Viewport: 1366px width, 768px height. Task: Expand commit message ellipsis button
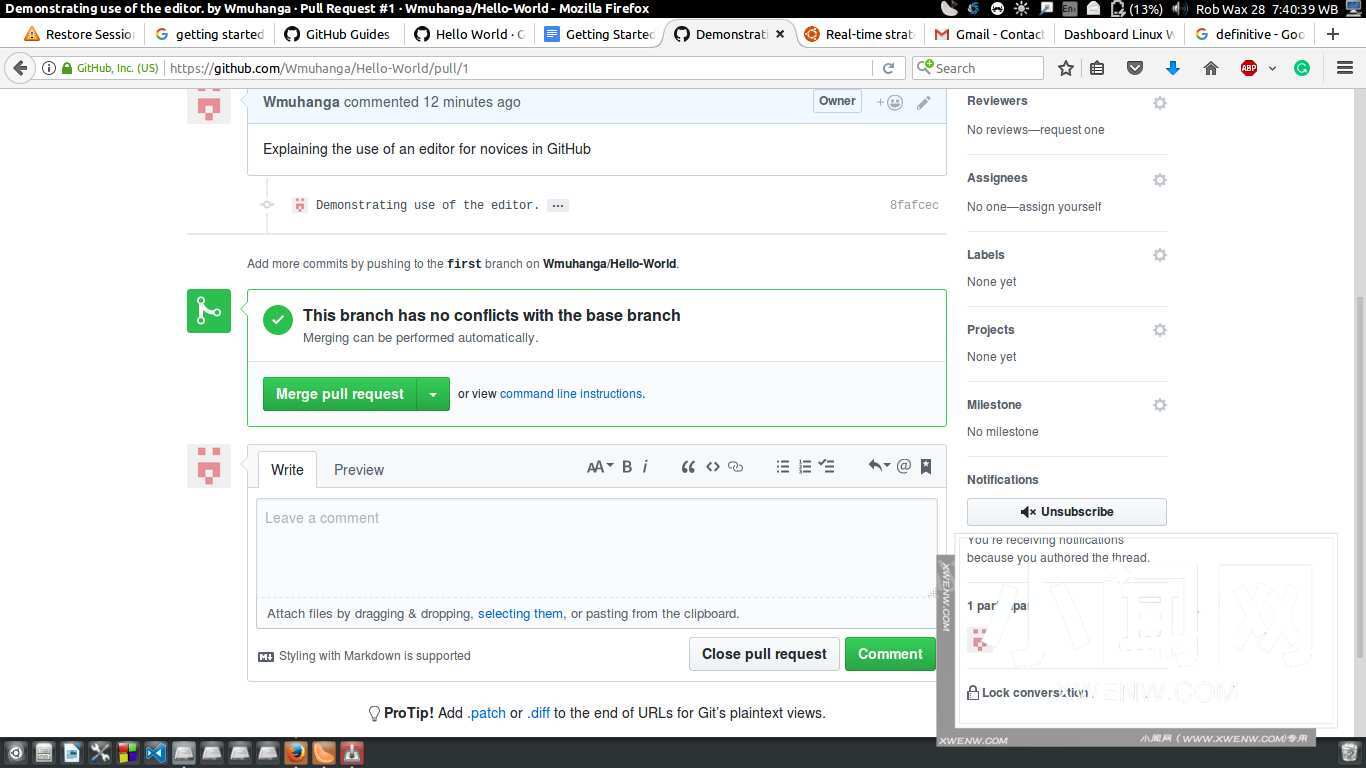(x=558, y=205)
